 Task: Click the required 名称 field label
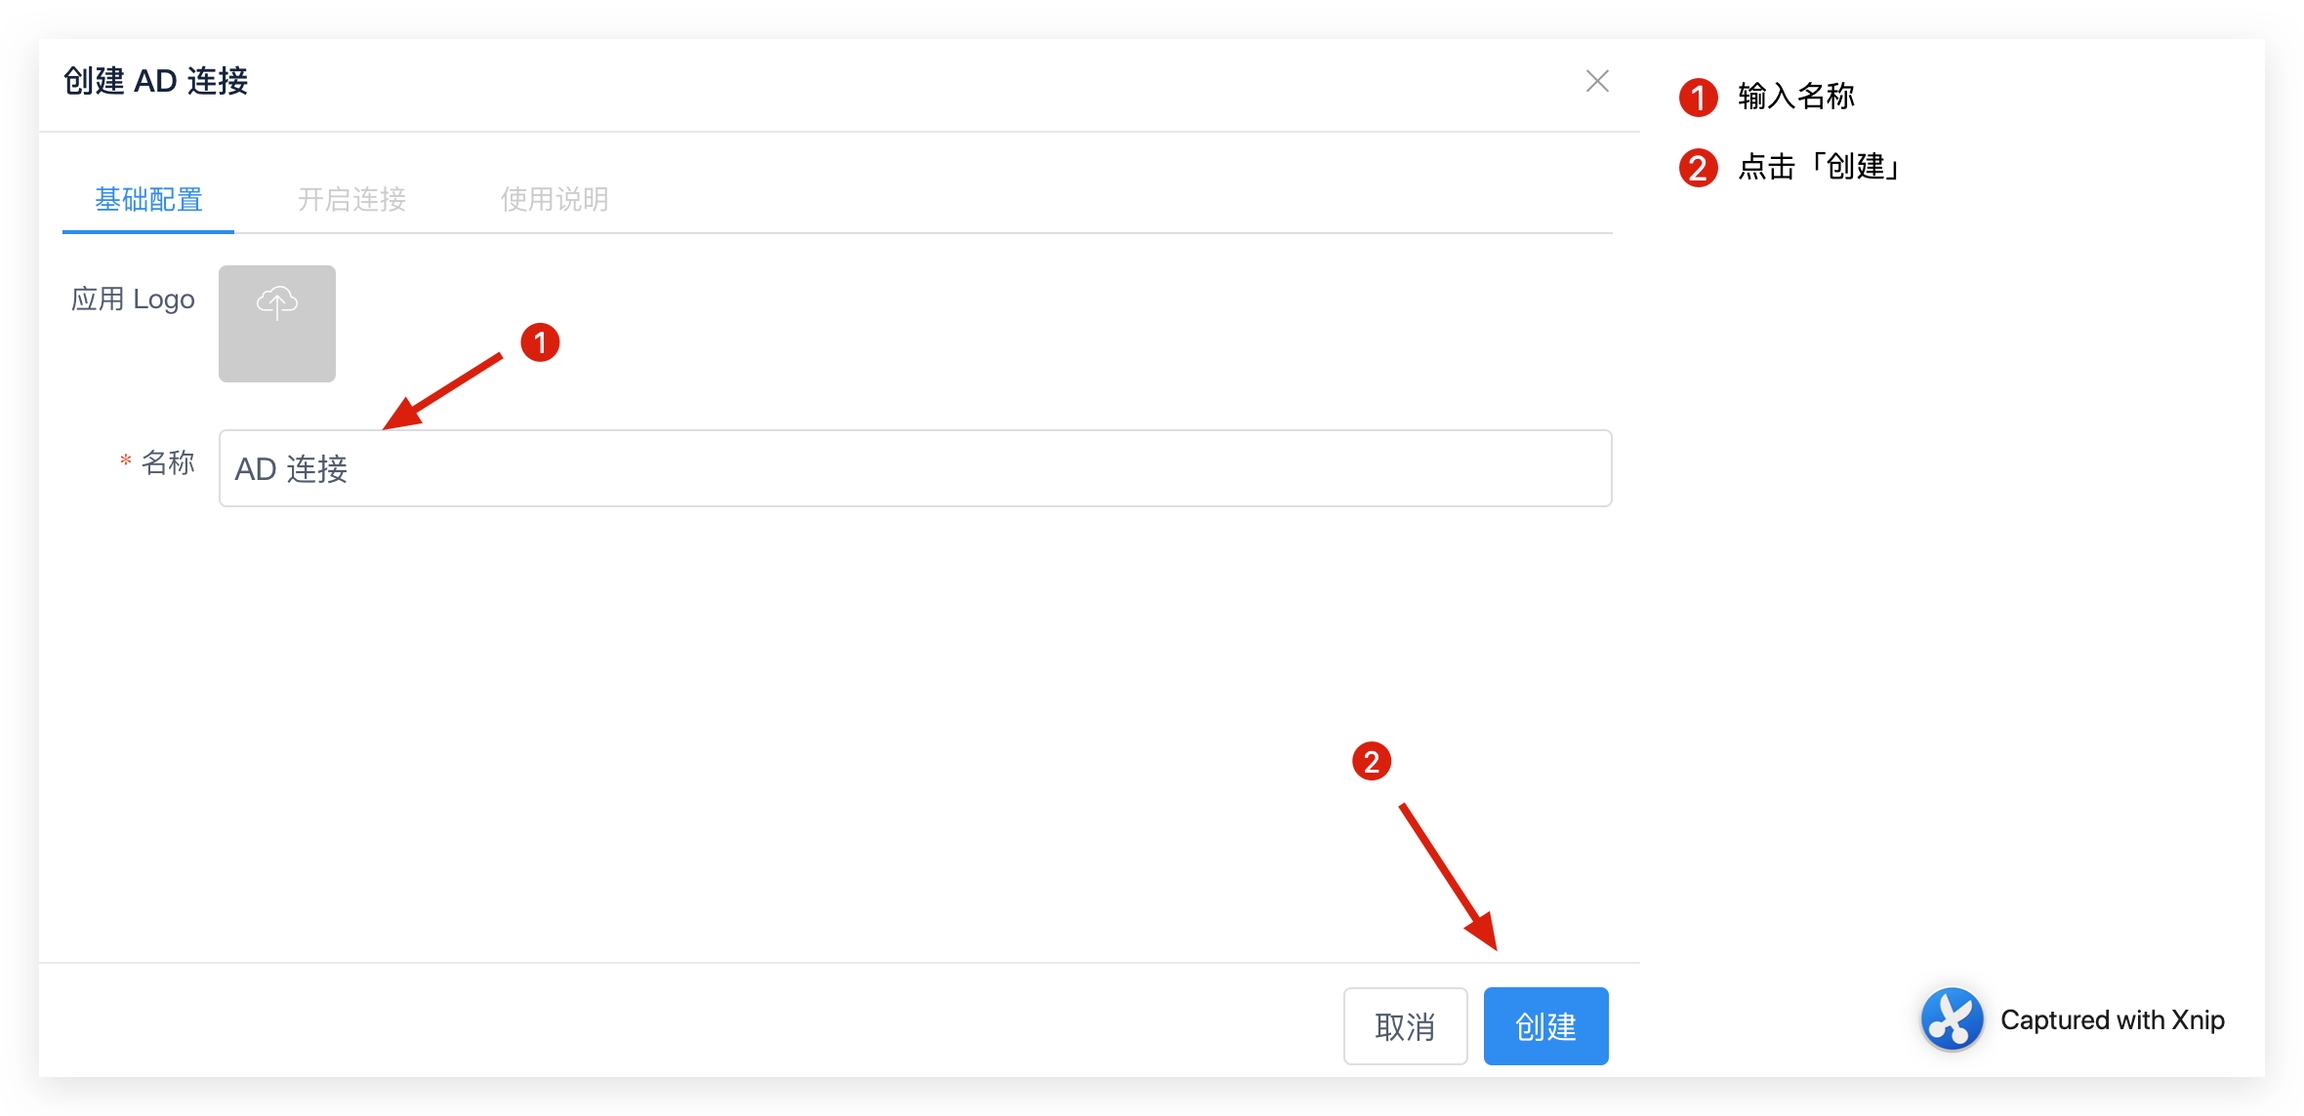pyautogui.click(x=166, y=463)
